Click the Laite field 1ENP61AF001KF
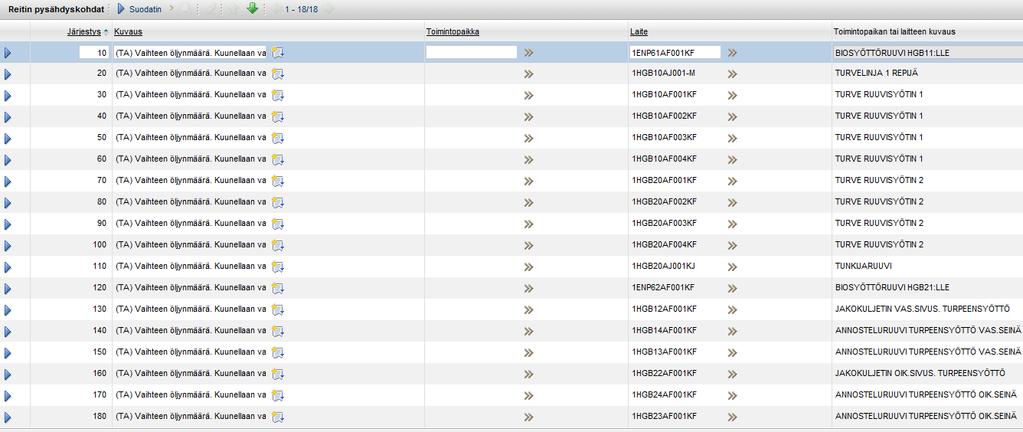The height and width of the screenshot is (432, 1023). (x=675, y=53)
